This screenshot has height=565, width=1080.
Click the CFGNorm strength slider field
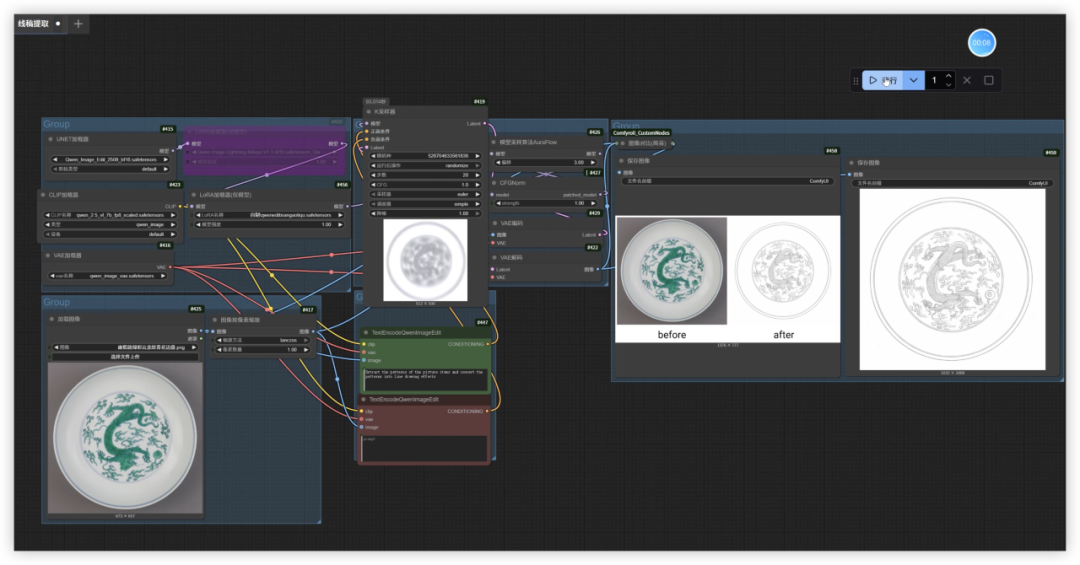[548, 203]
